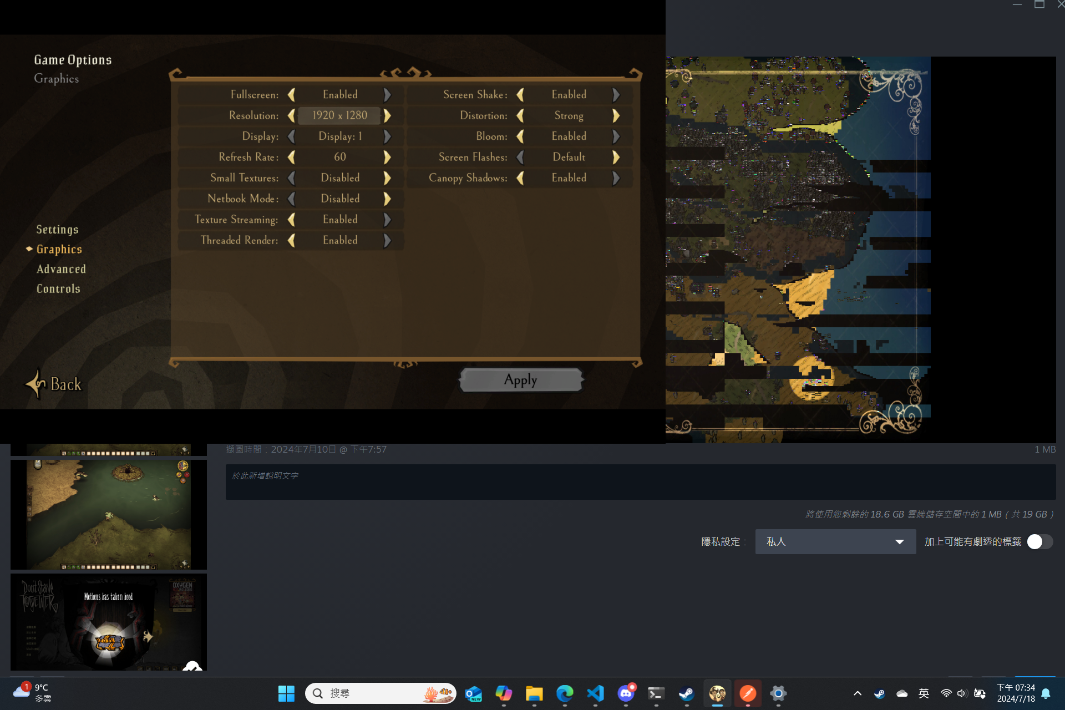
Task: Lower the Refresh Rate value
Action: pos(291,157)
